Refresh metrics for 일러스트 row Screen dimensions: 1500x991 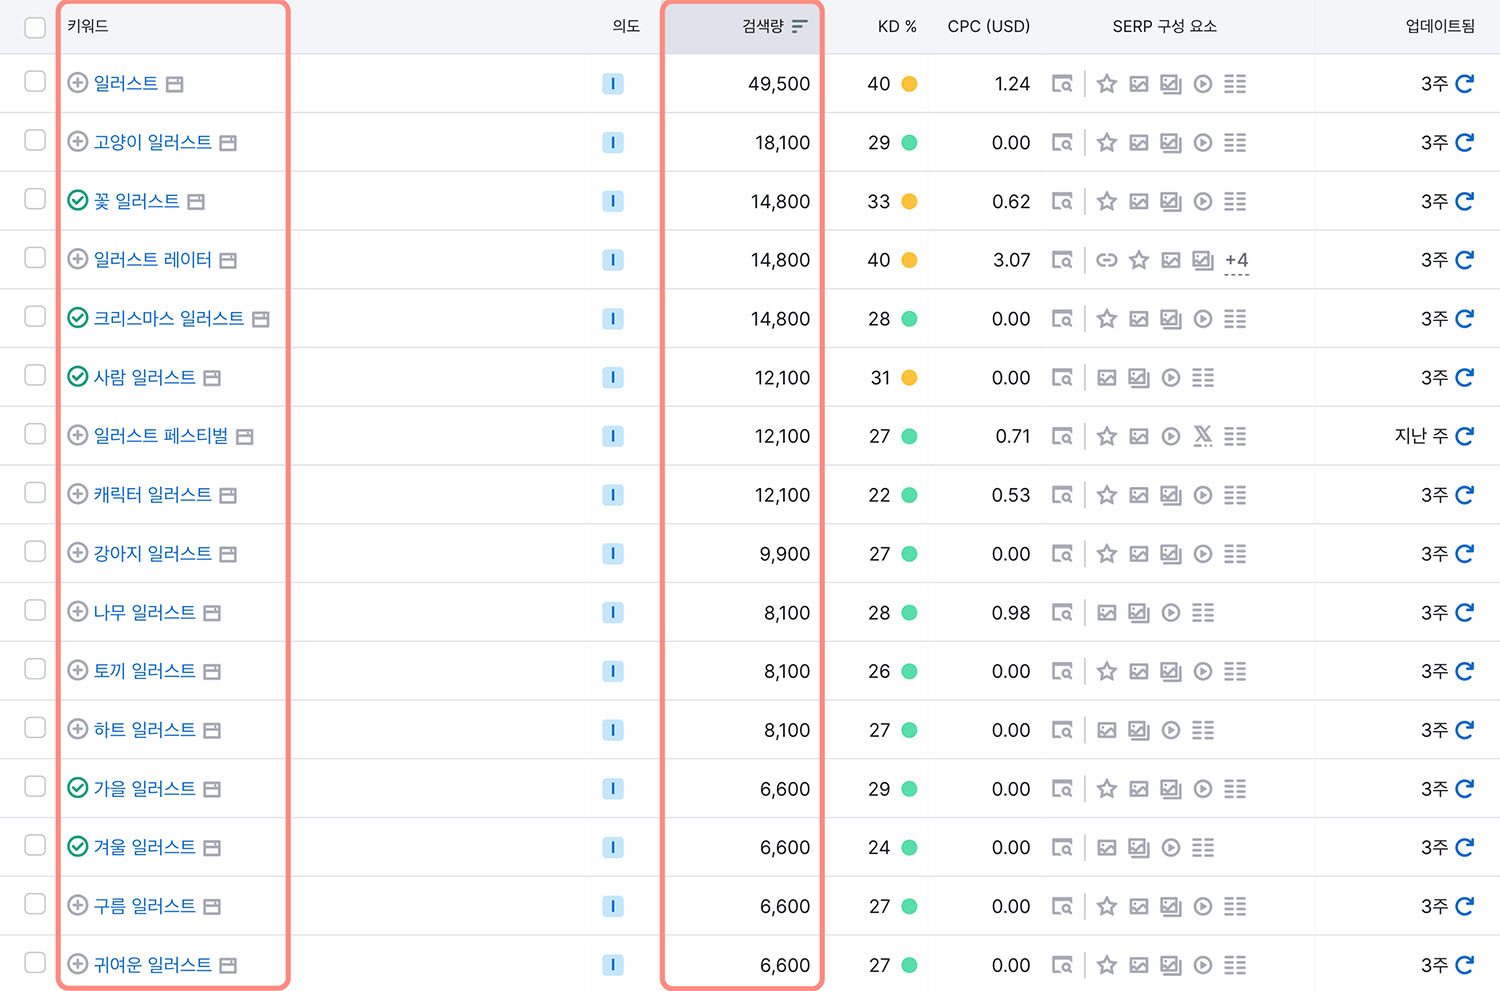[1465, 84]
